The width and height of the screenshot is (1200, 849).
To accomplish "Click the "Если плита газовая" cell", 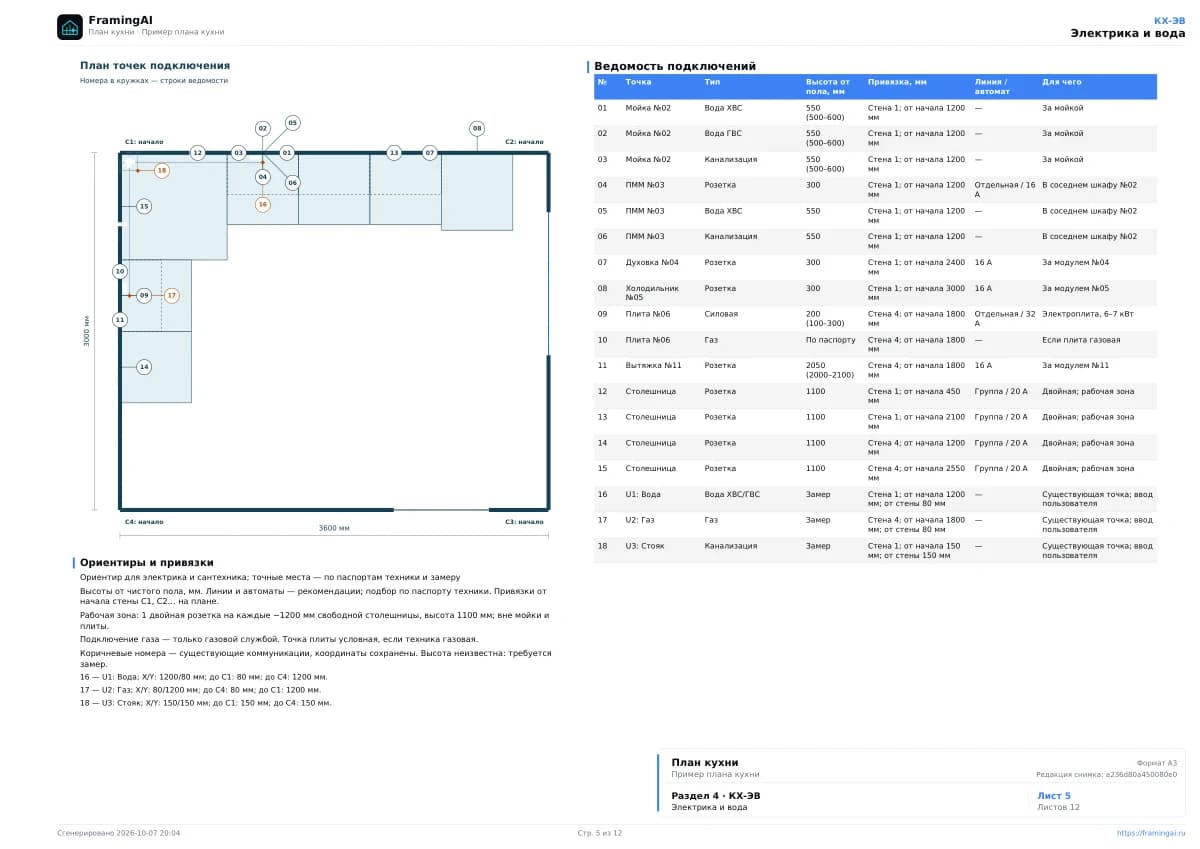I will (1081, 340).
